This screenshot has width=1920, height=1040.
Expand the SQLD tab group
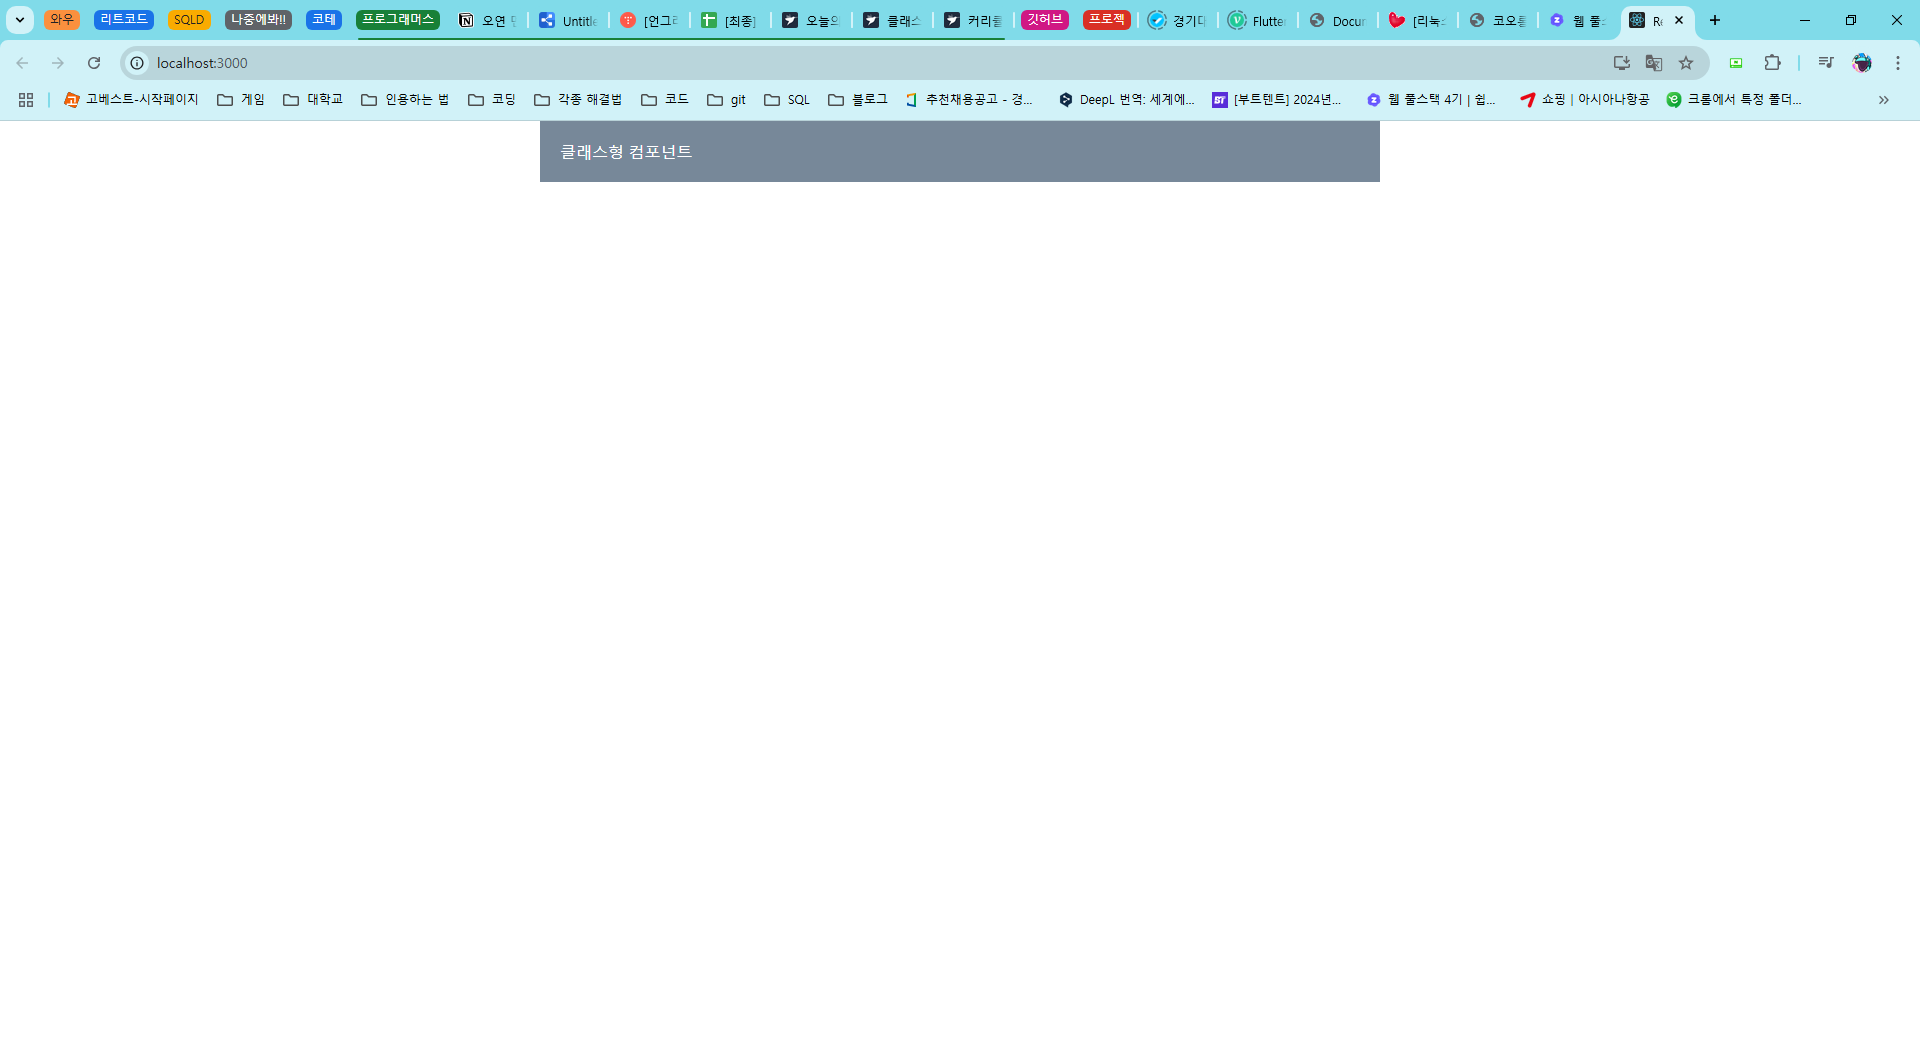click(189, 20)
